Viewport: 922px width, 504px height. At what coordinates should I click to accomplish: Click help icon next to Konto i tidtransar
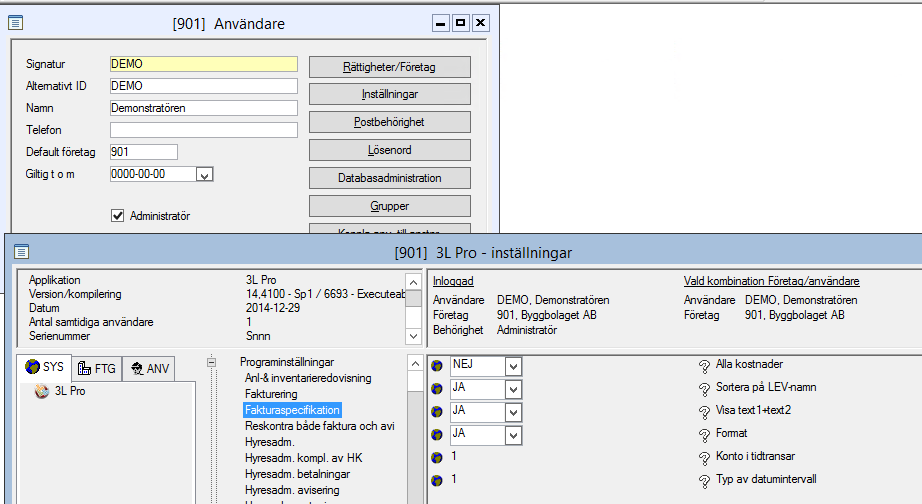point(704,458)
